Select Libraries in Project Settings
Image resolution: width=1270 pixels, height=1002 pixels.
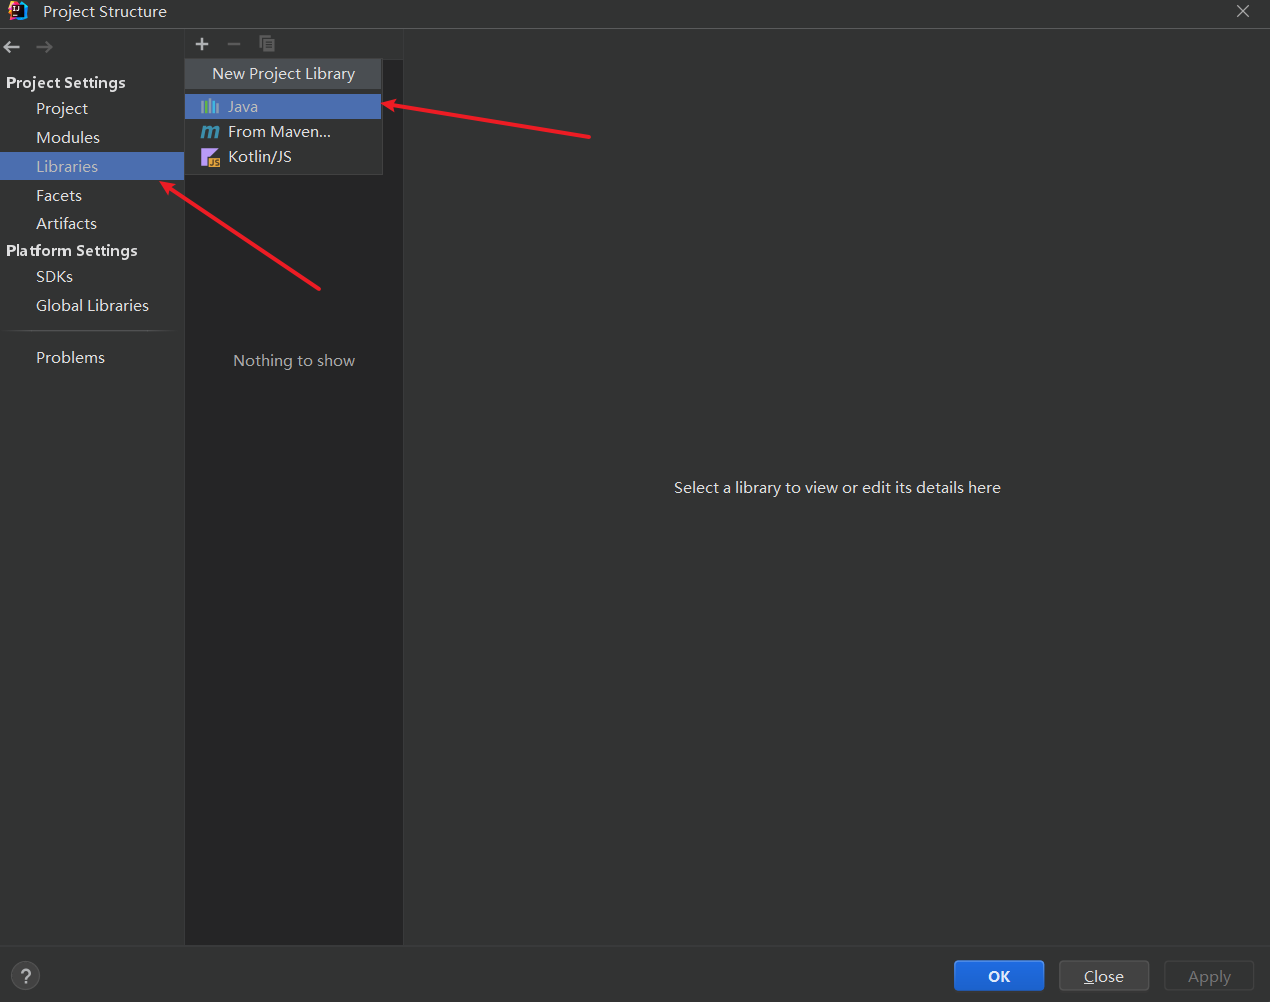pyautogui.click(x=92, y=166)
